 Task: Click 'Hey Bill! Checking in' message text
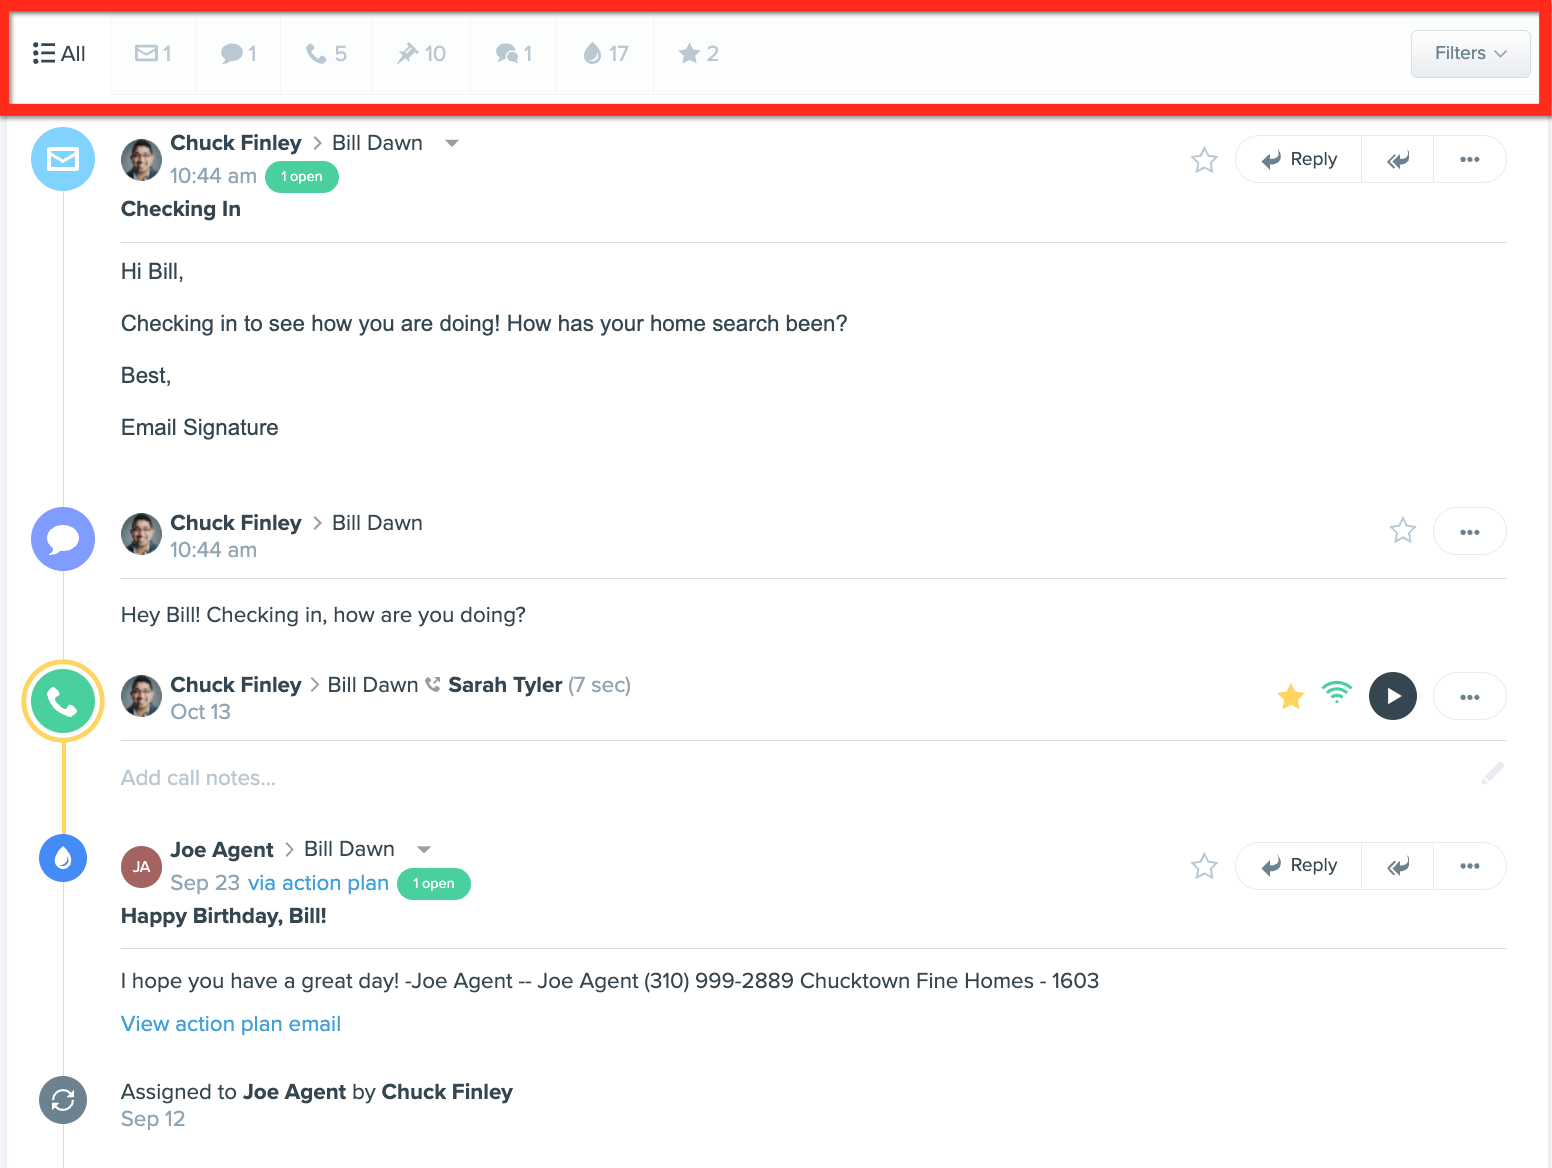point(323,615)
